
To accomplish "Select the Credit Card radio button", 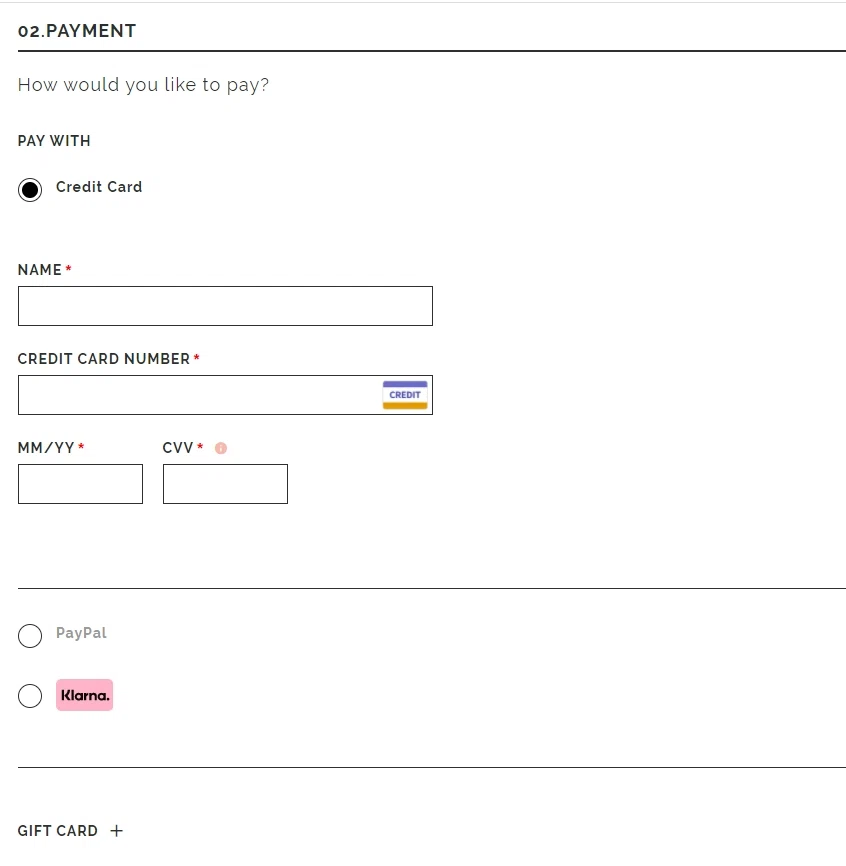I will tap(30, 190).
